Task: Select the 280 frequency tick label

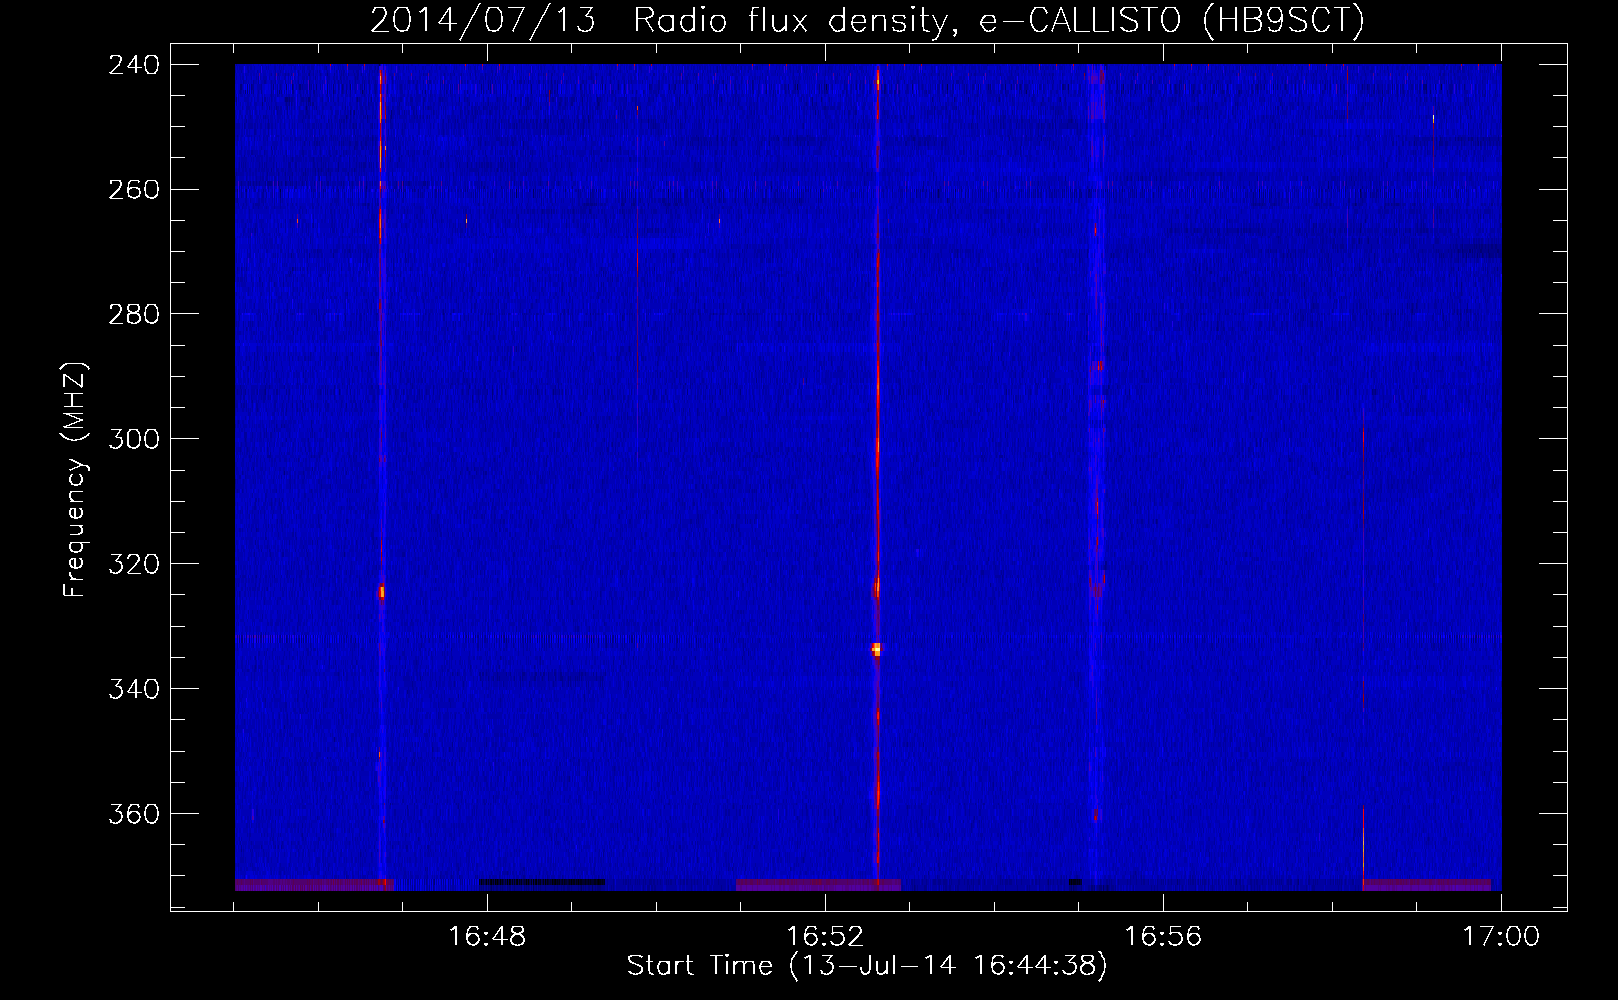Action: [133, 314]
